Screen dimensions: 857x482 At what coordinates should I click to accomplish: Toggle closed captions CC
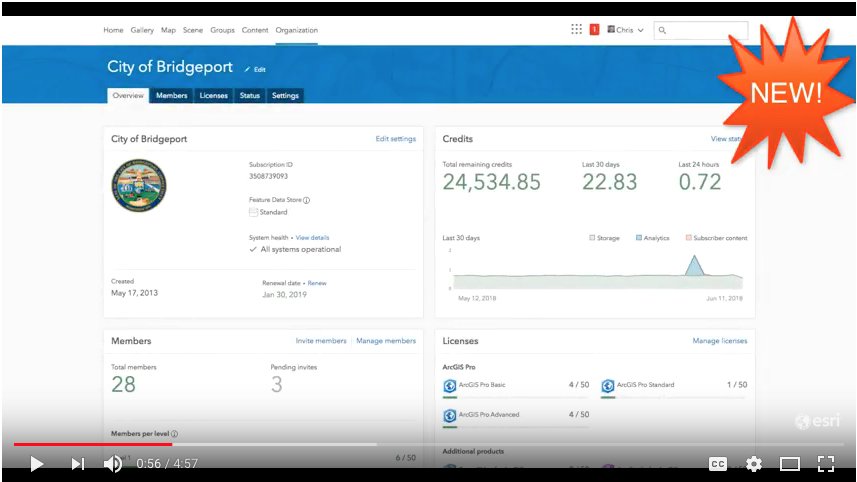718,464
